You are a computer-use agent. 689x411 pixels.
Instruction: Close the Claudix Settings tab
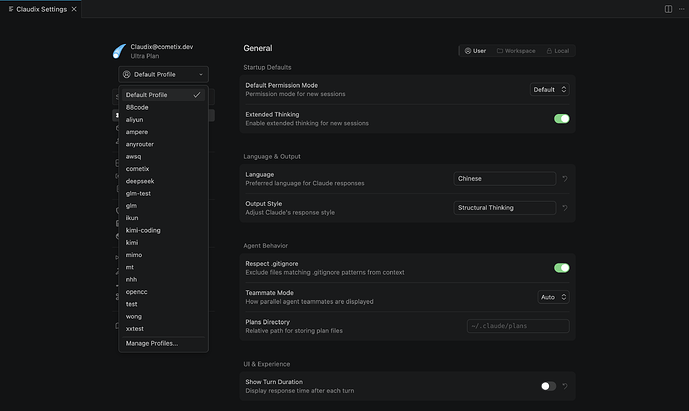pyautogui.click(x=74, y=9)
